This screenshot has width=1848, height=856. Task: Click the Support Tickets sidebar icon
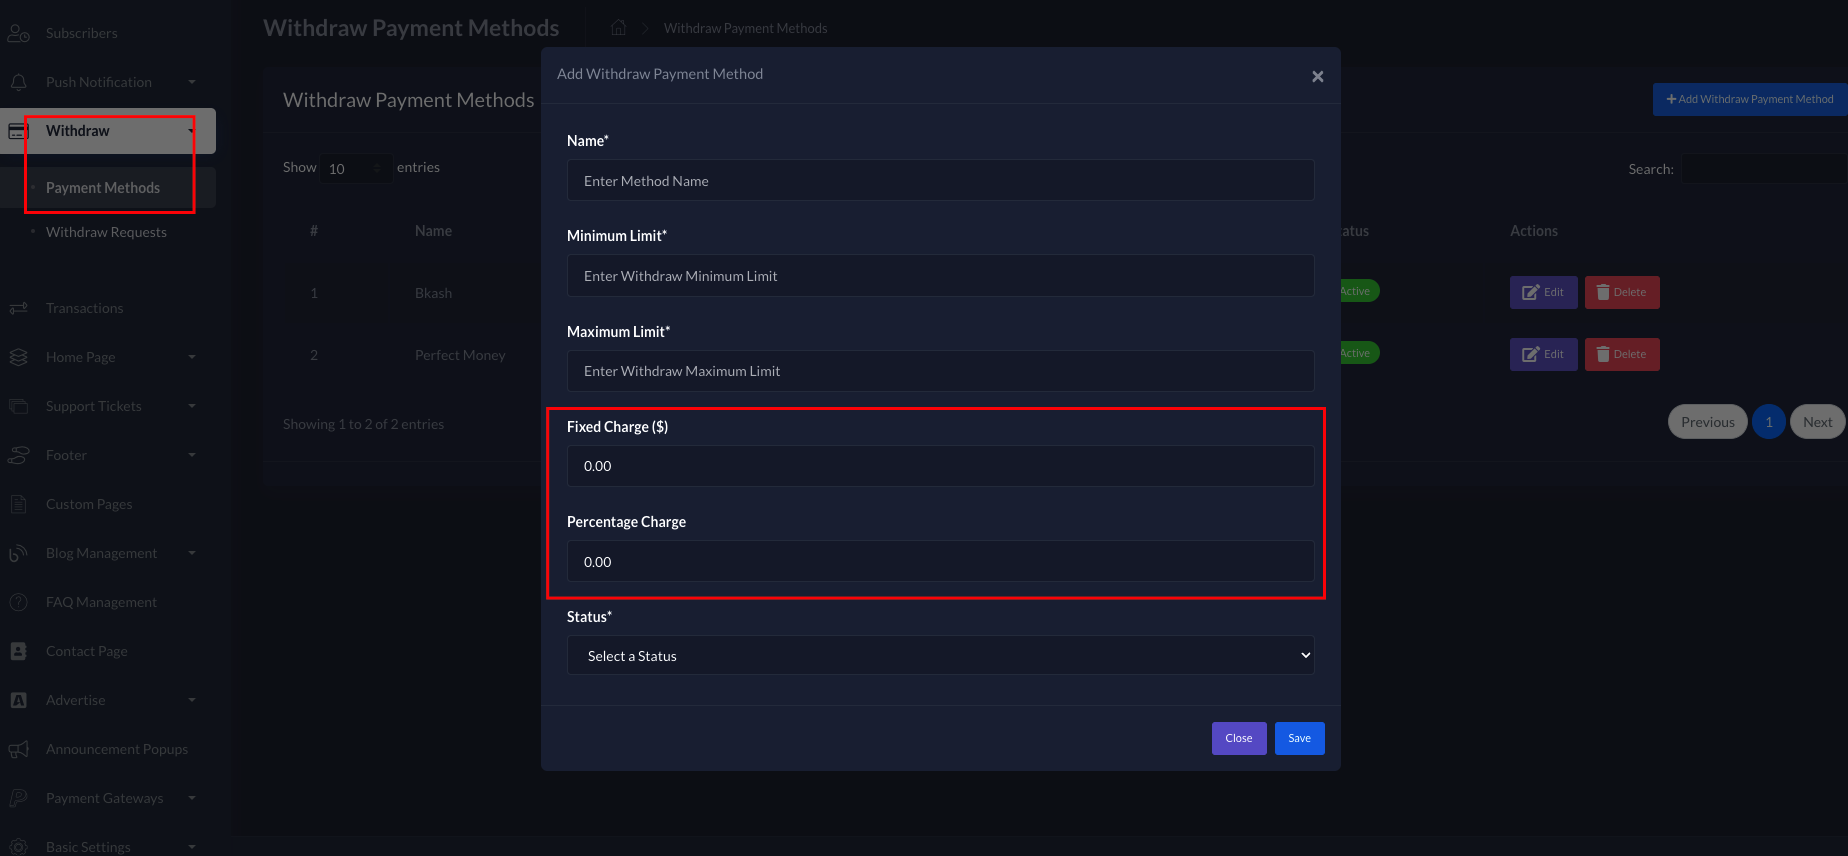[19, 406]
